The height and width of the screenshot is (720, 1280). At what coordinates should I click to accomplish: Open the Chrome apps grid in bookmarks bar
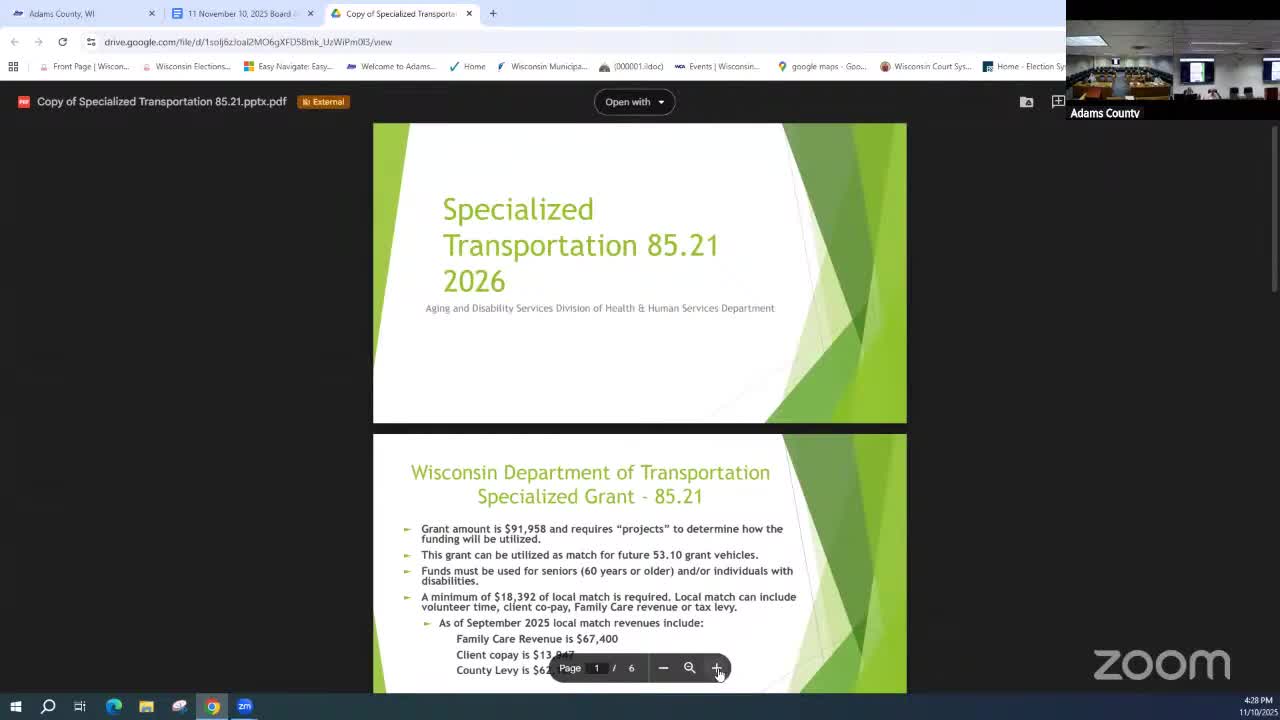(13, 67)
